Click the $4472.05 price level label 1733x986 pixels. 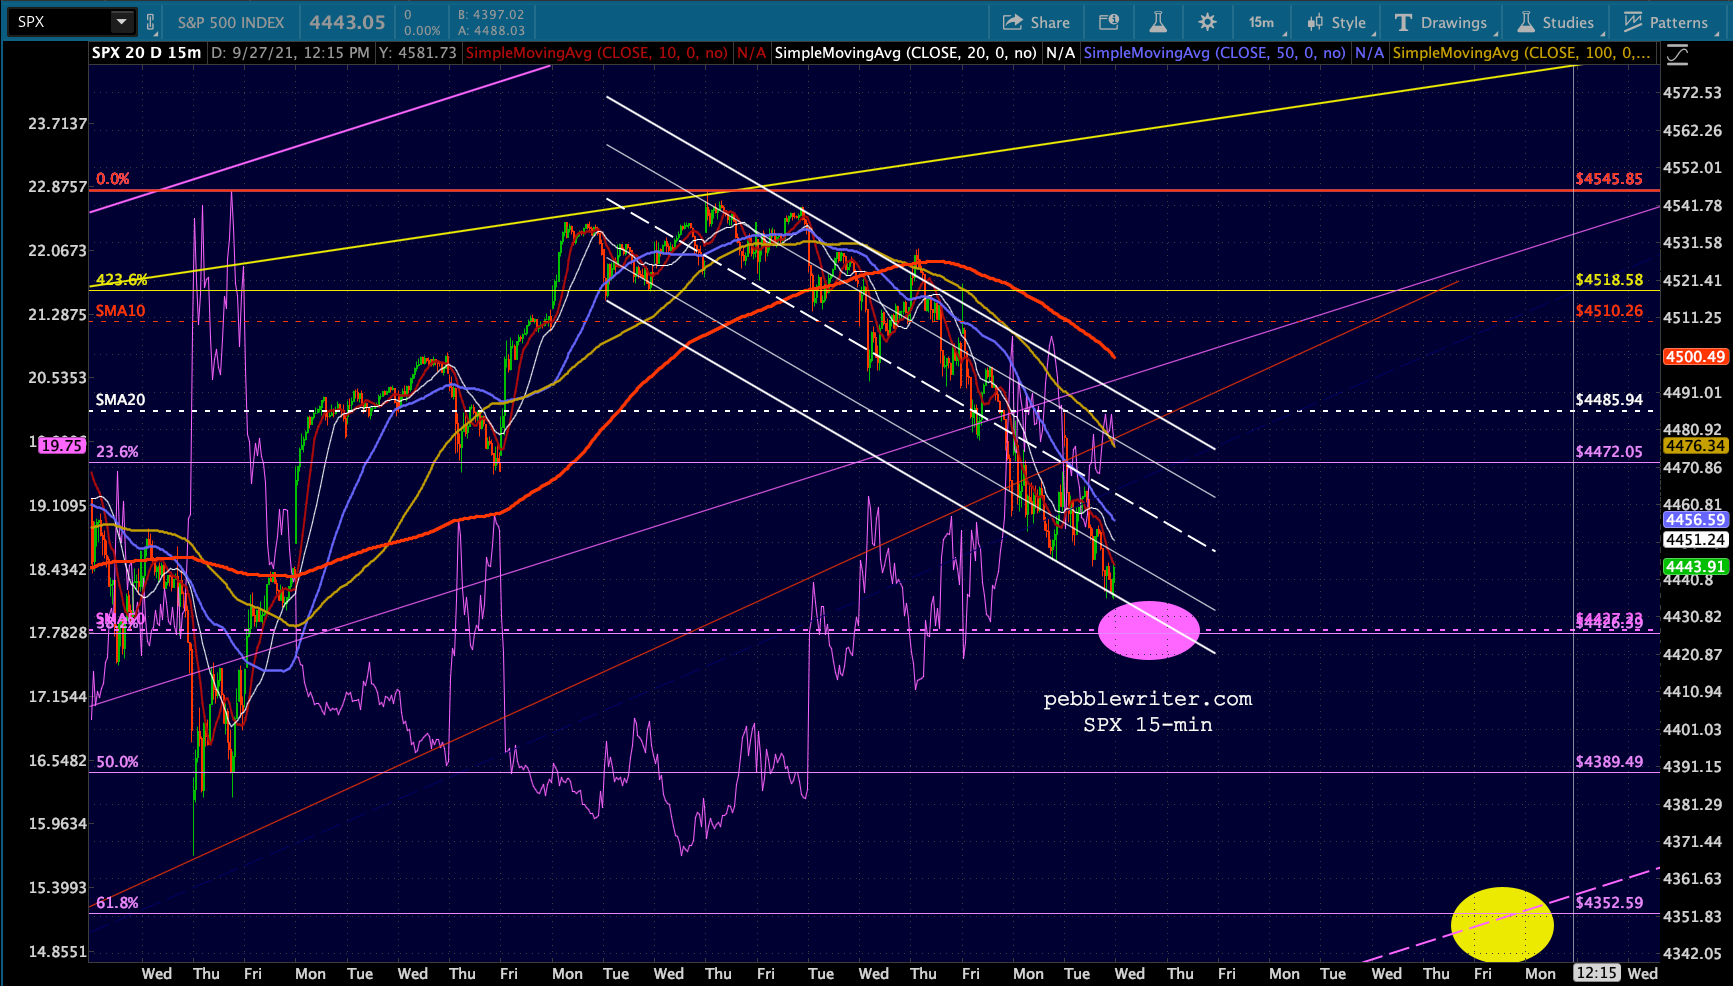[x=1609, y=452]
